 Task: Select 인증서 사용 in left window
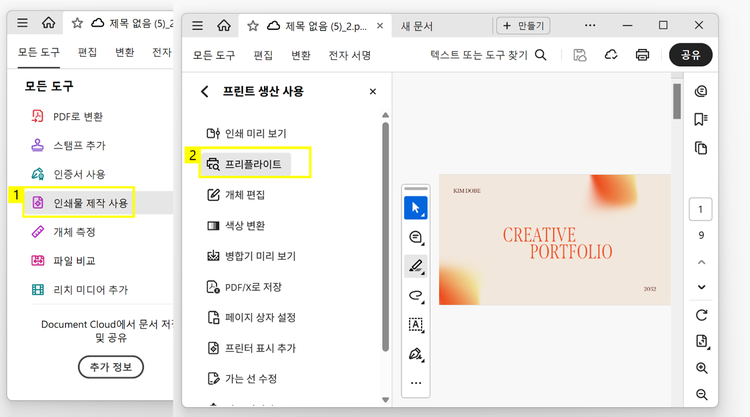click(68, 174)
